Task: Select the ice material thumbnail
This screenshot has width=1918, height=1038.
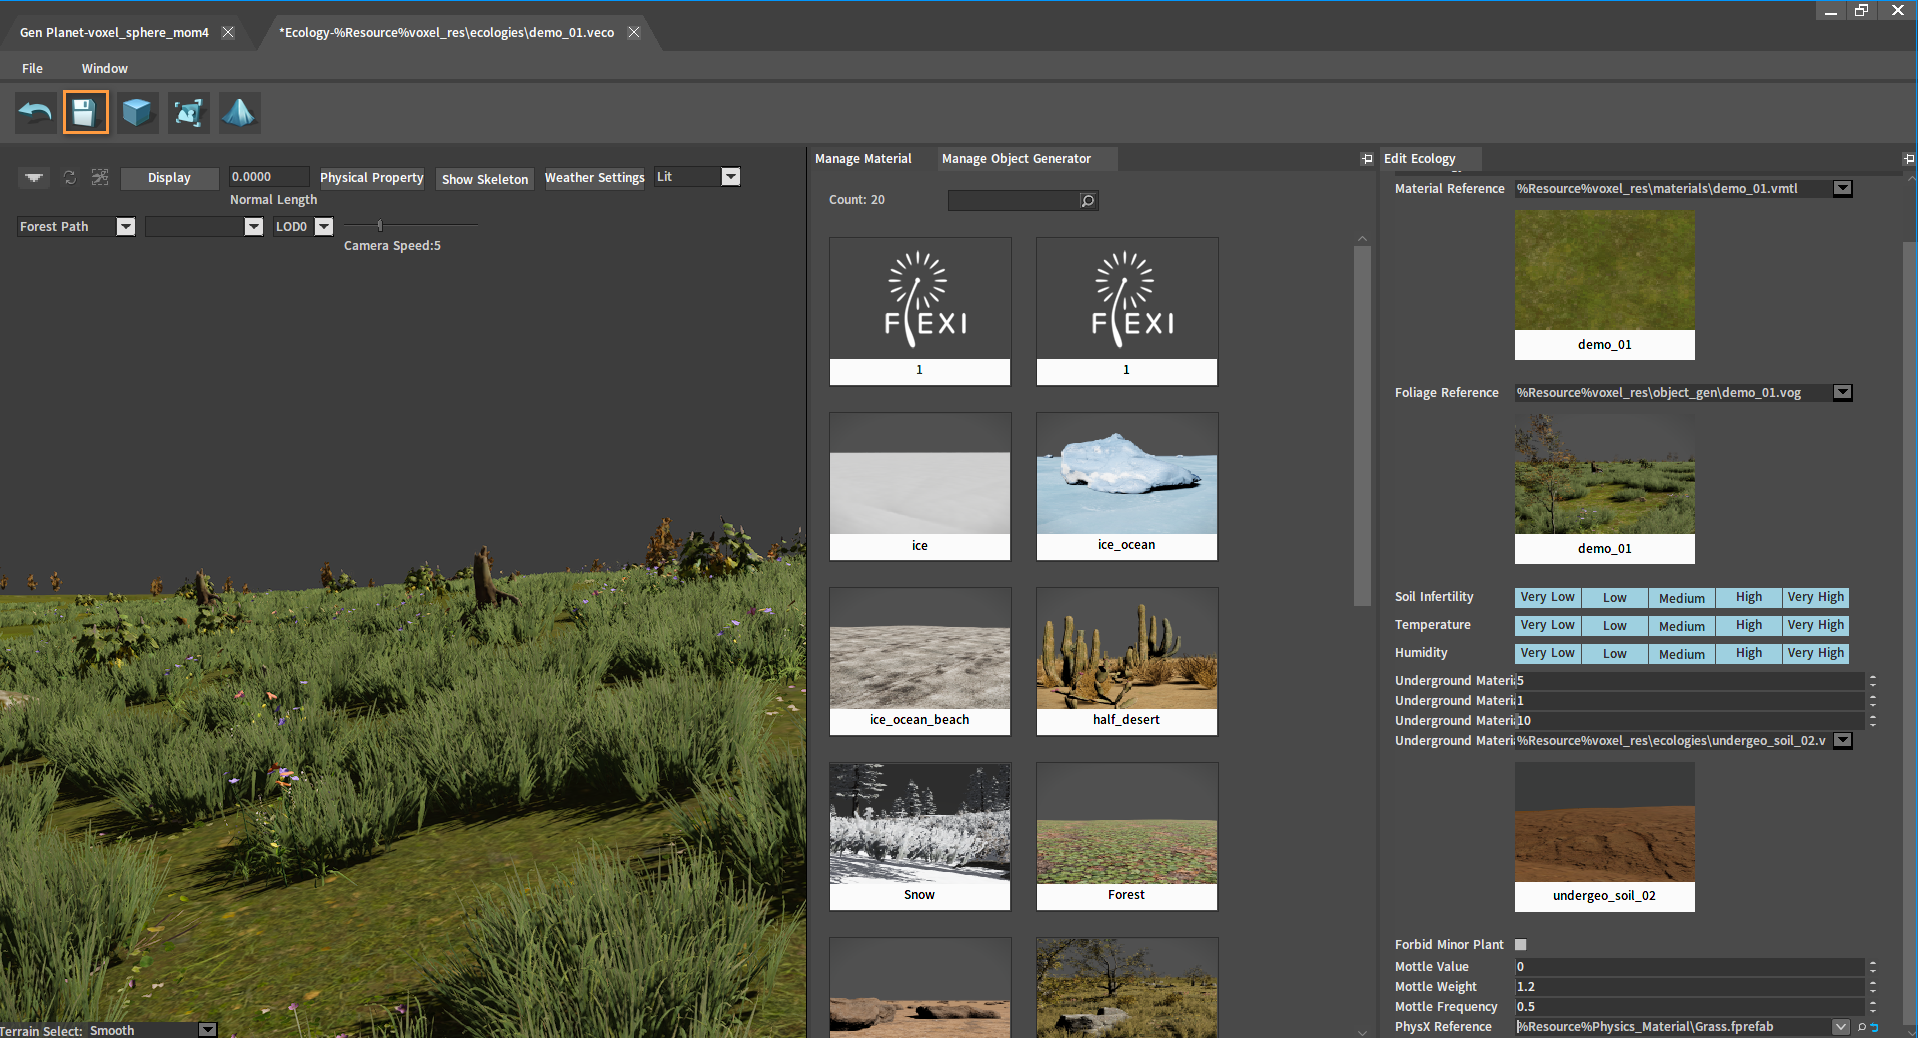Action: pyautogui.click(x=920, y=486)
